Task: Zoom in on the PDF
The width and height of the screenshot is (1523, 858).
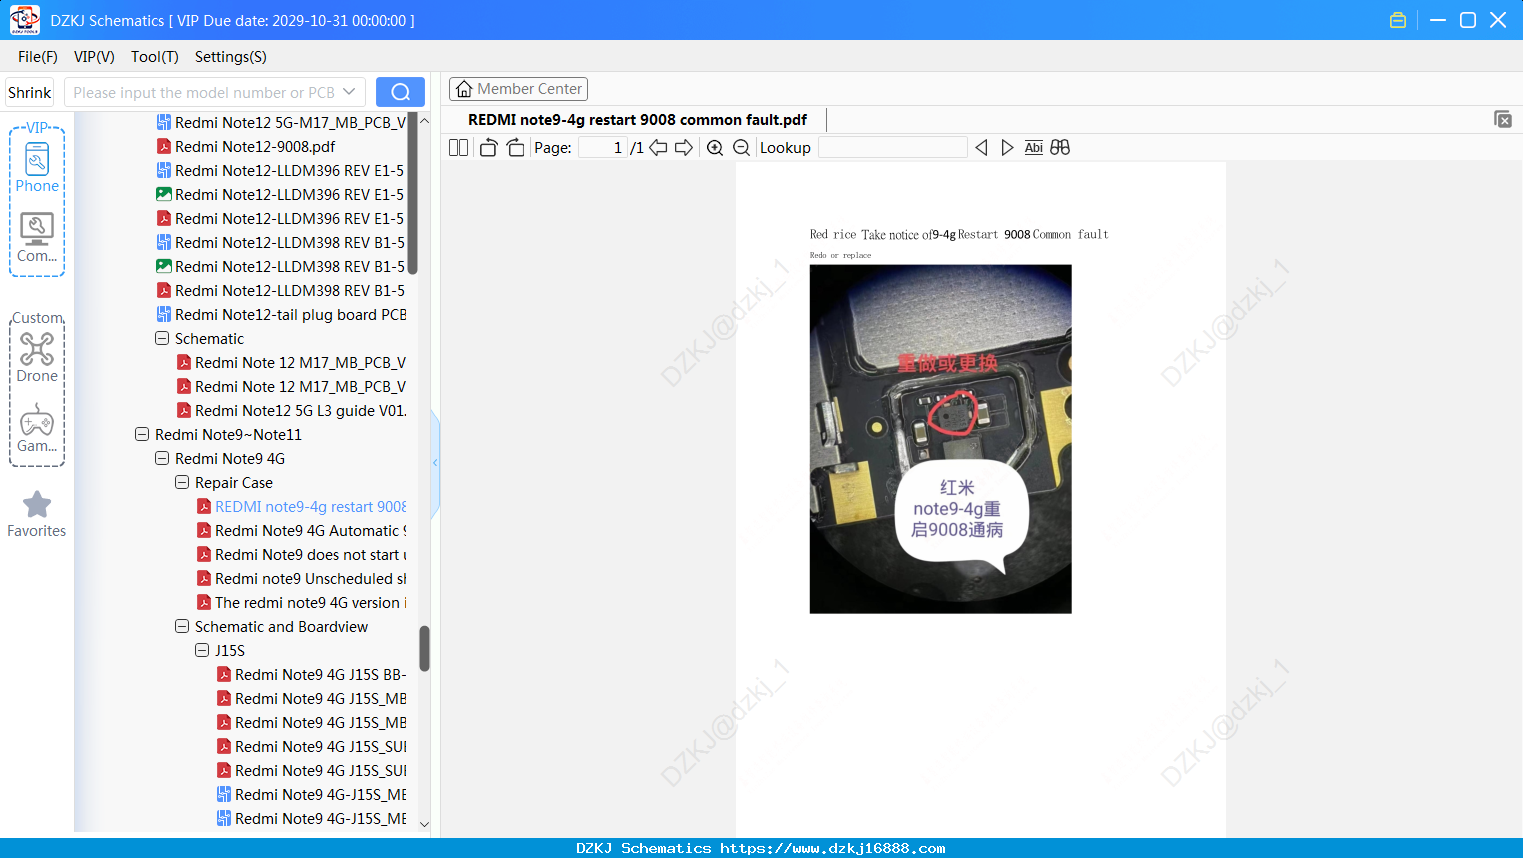Action: point(715,148)
